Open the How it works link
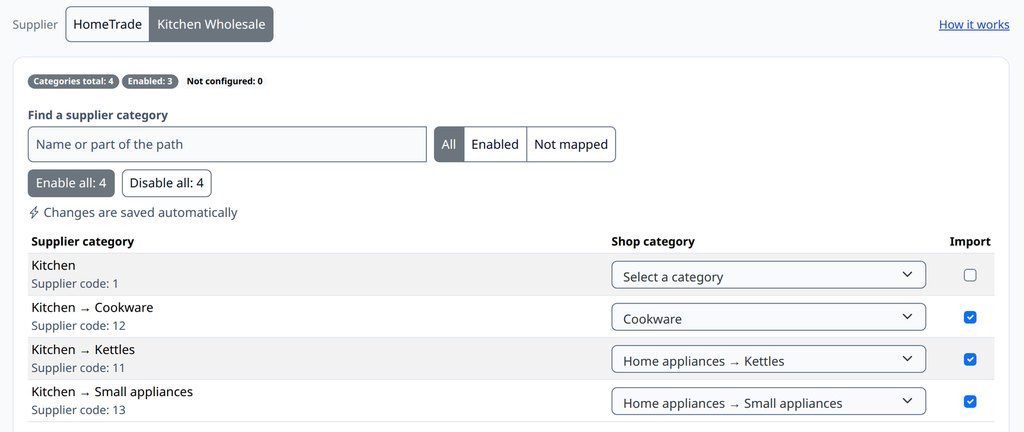The image size is (1024, 432). [974, 25]
